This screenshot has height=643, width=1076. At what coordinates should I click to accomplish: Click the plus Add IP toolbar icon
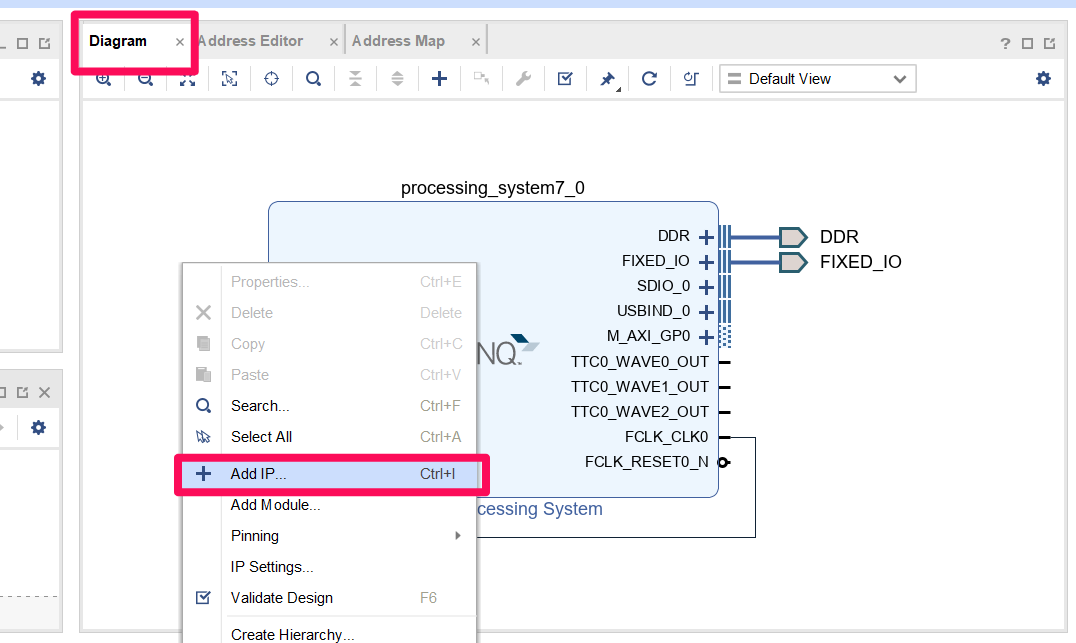point(439,79)
